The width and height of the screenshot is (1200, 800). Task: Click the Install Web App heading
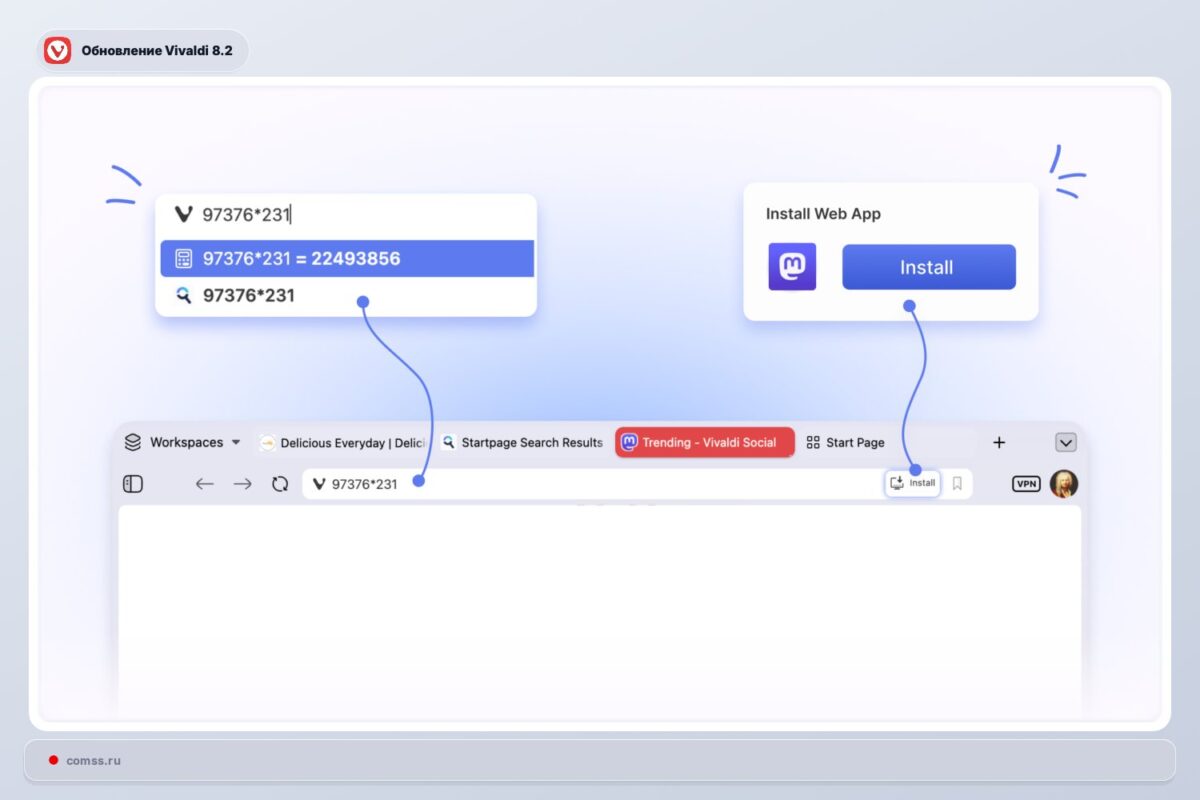(823, 214)
